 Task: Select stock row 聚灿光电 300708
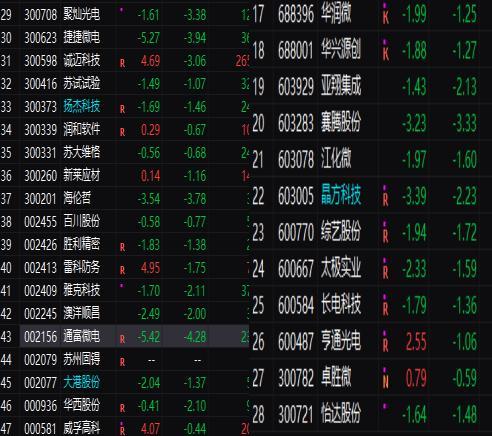[x=125, y=15]
